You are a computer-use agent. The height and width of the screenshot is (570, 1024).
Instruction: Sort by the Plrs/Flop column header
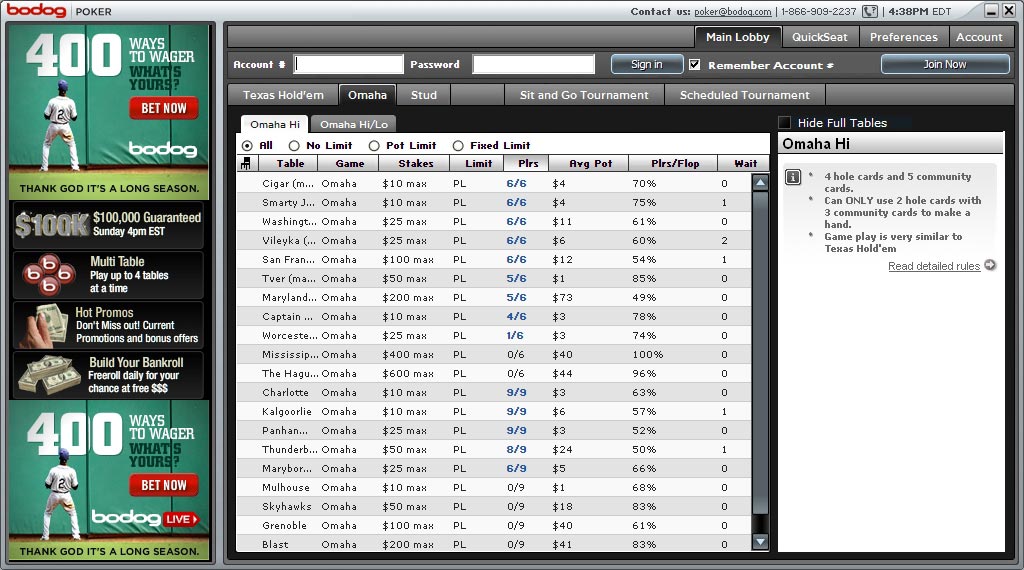(x=675, y=163)
